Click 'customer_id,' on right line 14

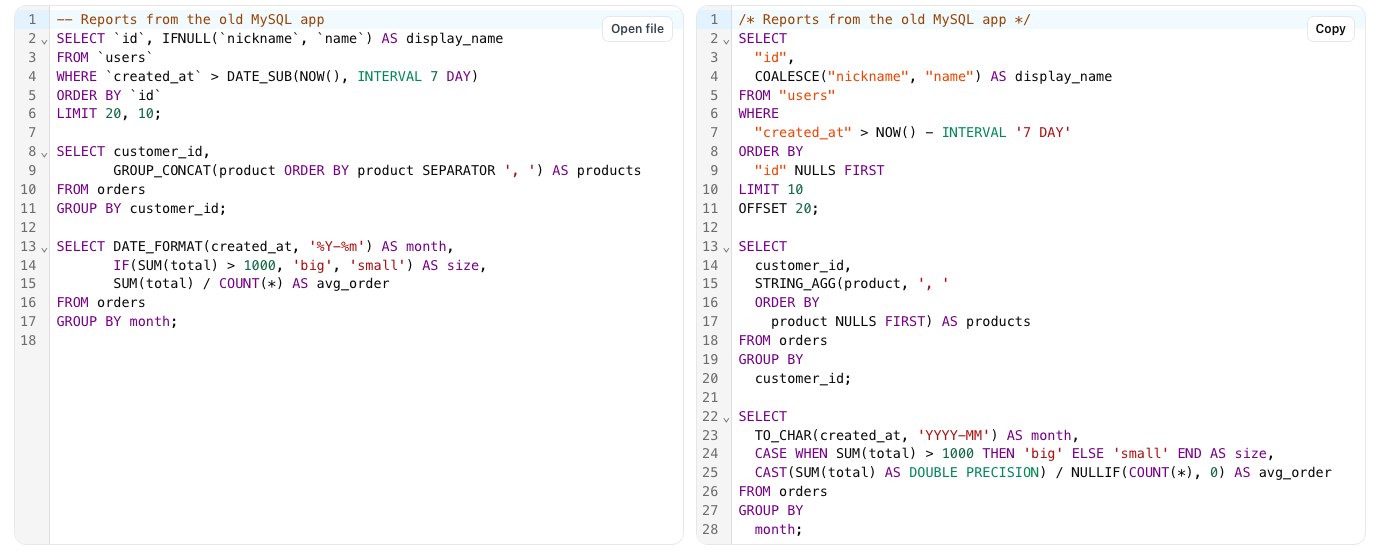[x=803, y=265]
